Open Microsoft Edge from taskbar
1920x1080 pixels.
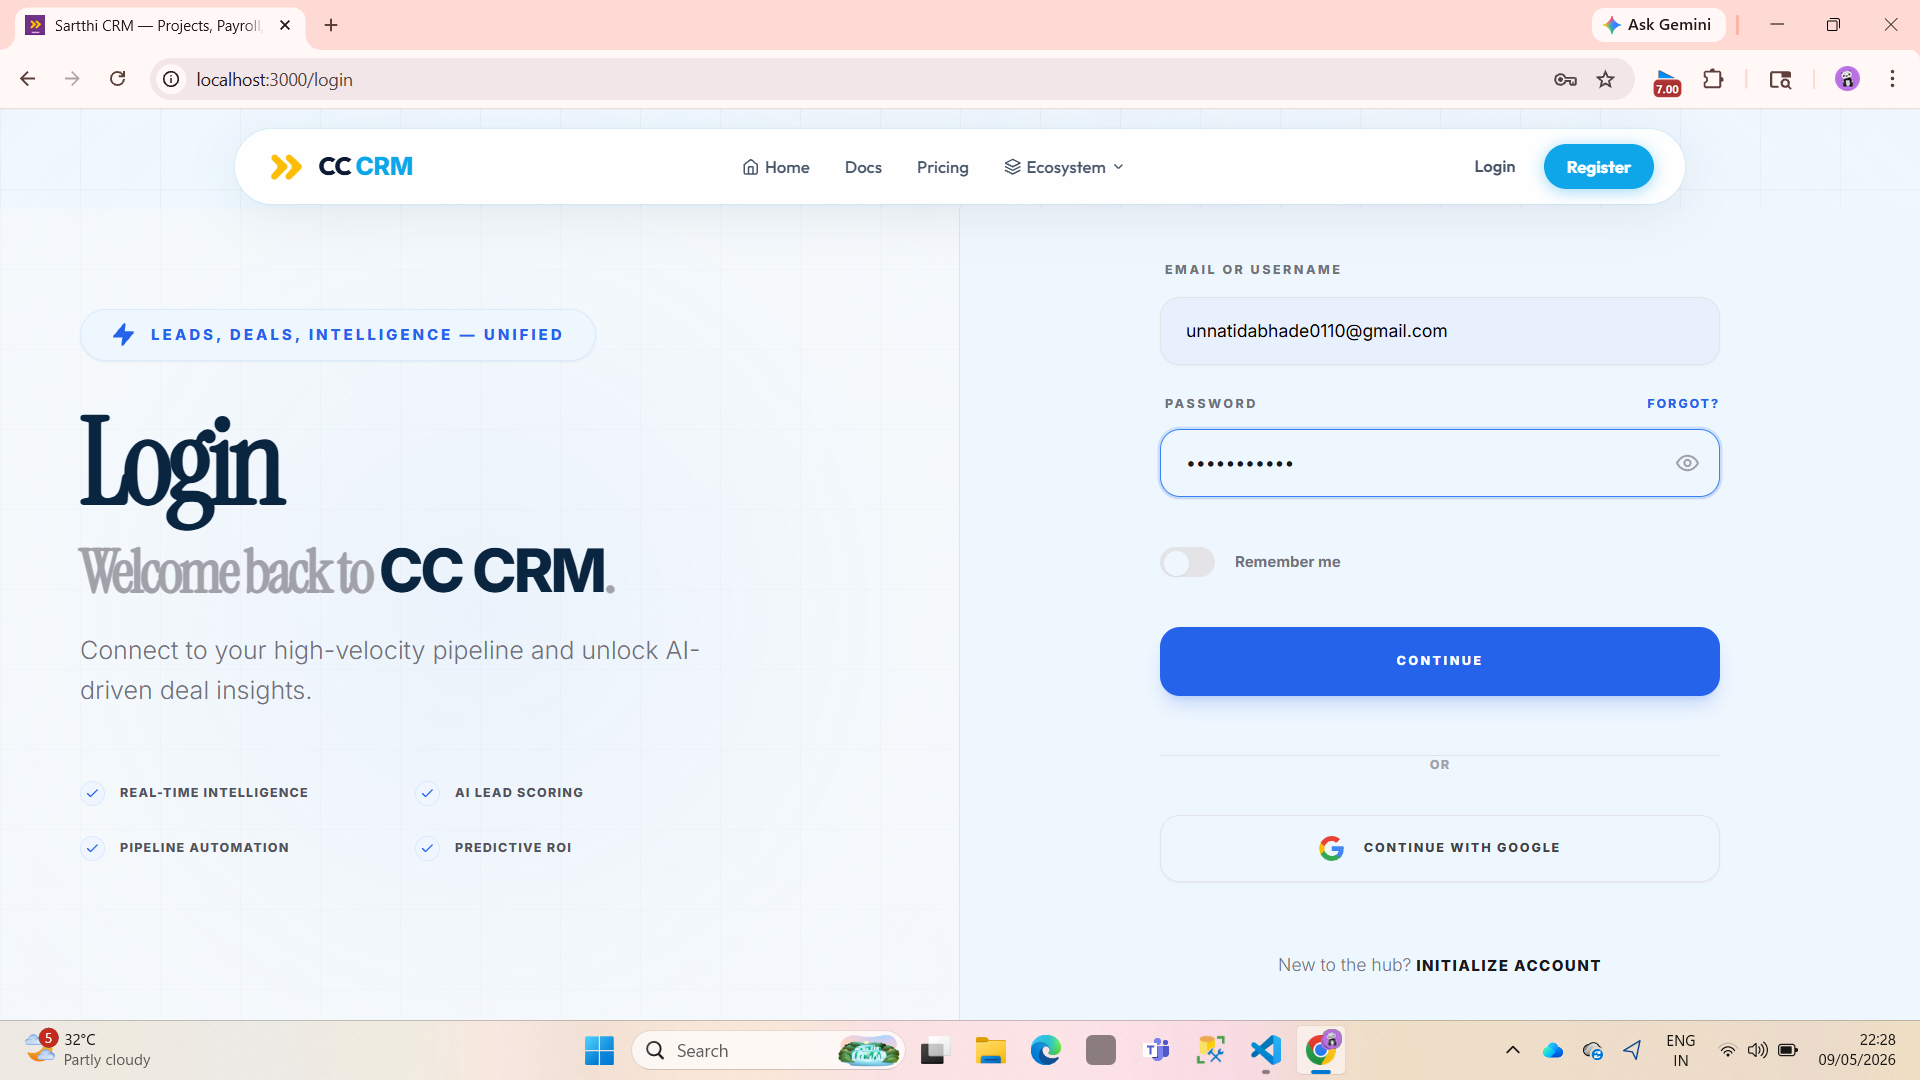tap(1045, 1051)
